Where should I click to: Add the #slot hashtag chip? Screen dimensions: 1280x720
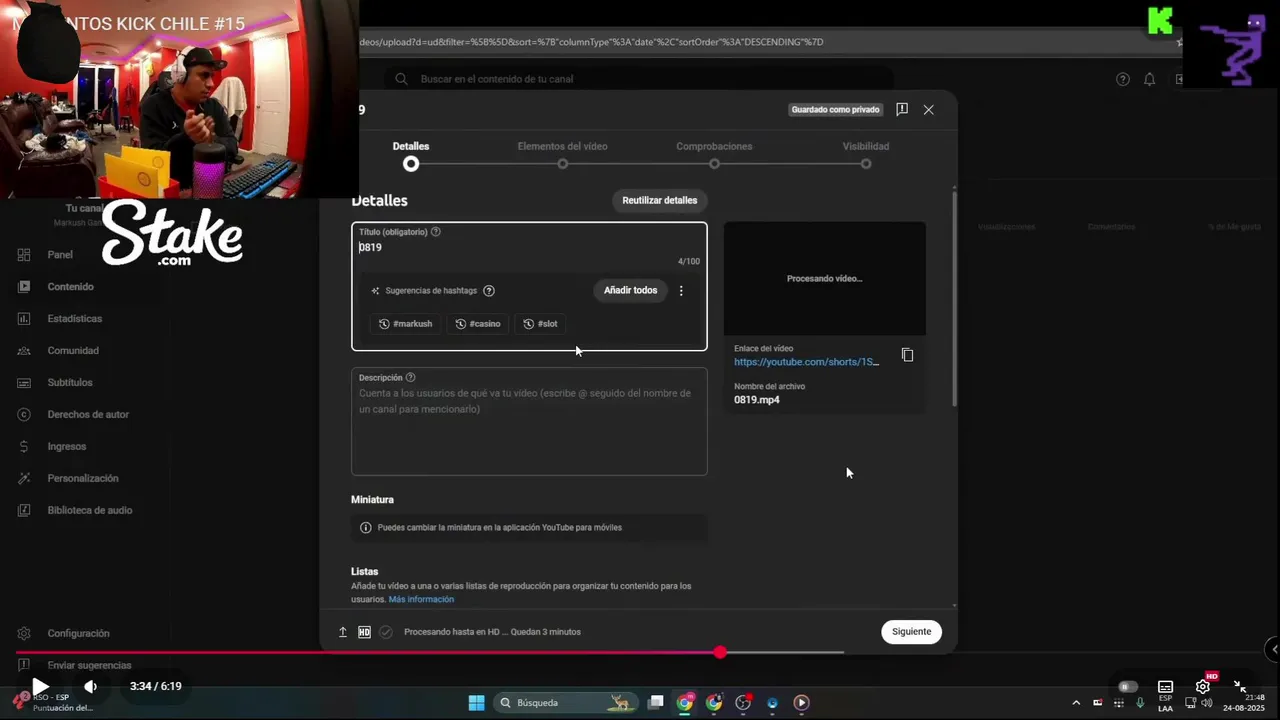pyautogui.click(x=541, y=324)
